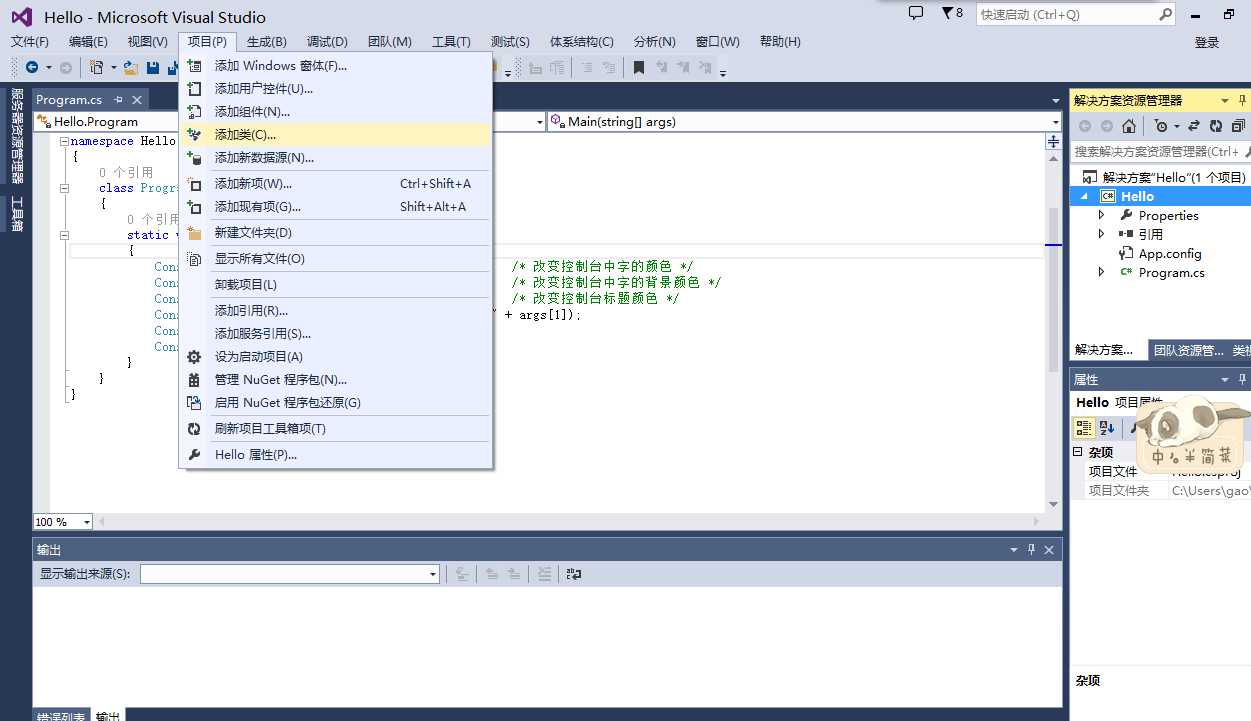The height and width of the screenshot is (721, 1251).
Task: Click the 登录 sign-in link
Action: 1207,42
